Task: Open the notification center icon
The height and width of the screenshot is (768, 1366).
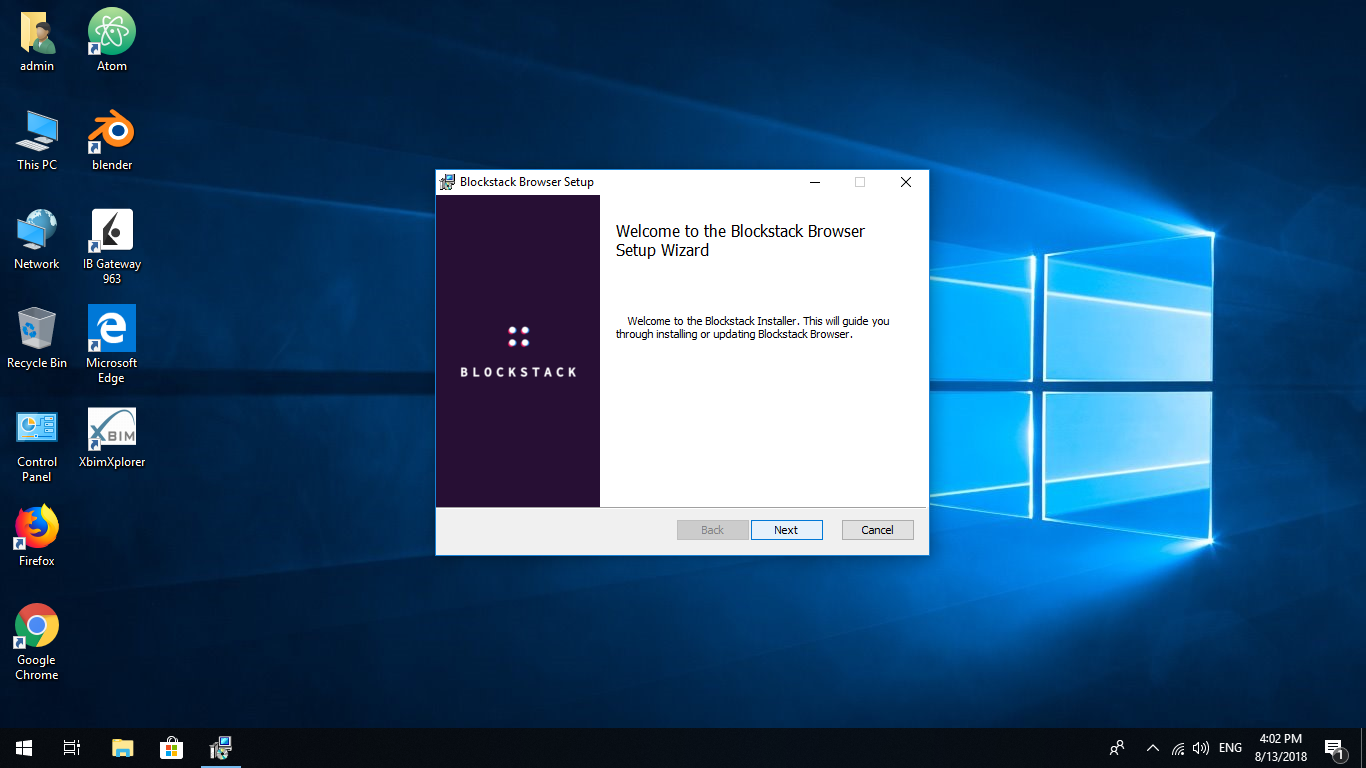Action: pos(1334,747)
